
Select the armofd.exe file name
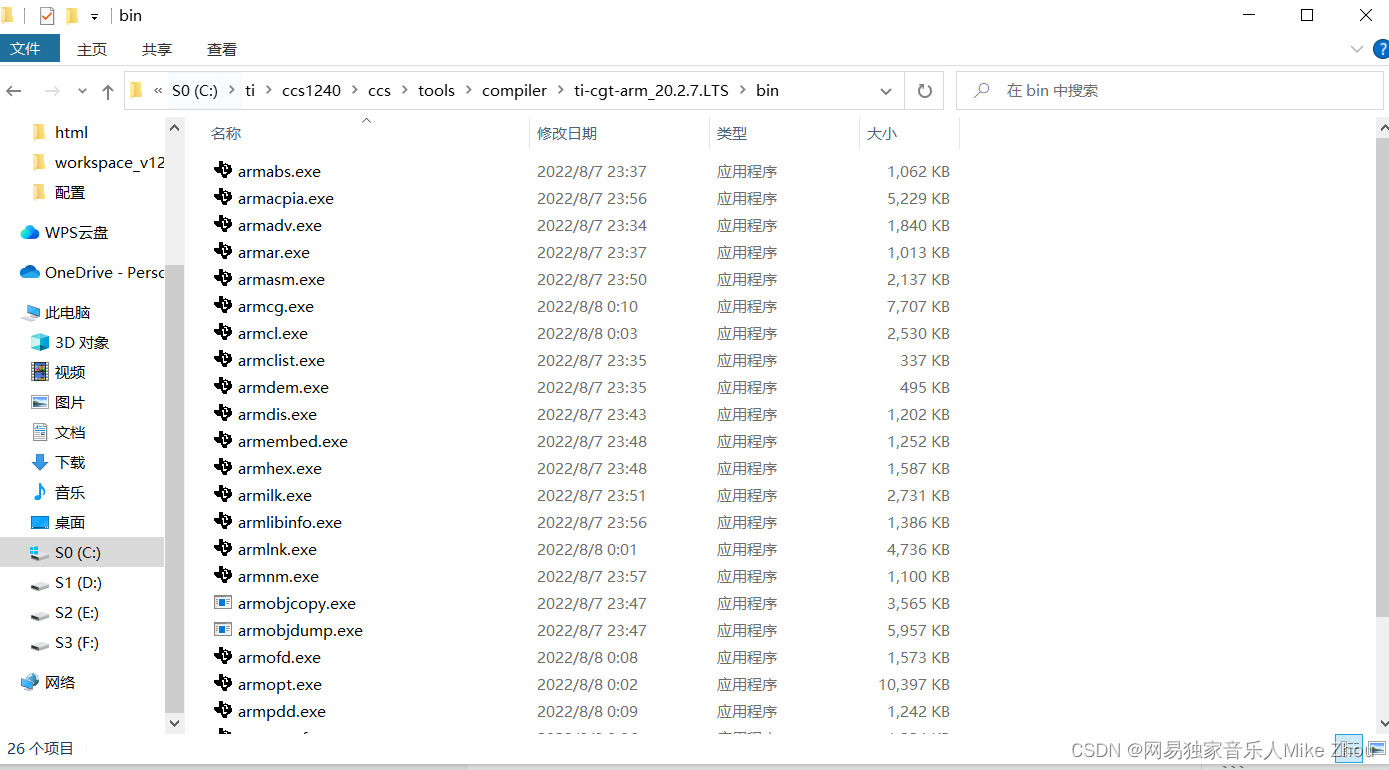click(279, 657)
